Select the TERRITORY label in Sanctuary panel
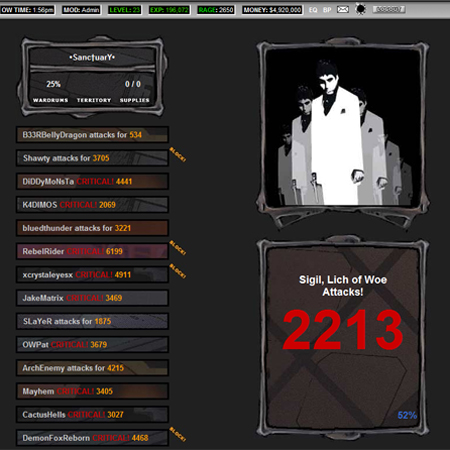Viewport: 450px width, 450px height. tap(94, 100)
